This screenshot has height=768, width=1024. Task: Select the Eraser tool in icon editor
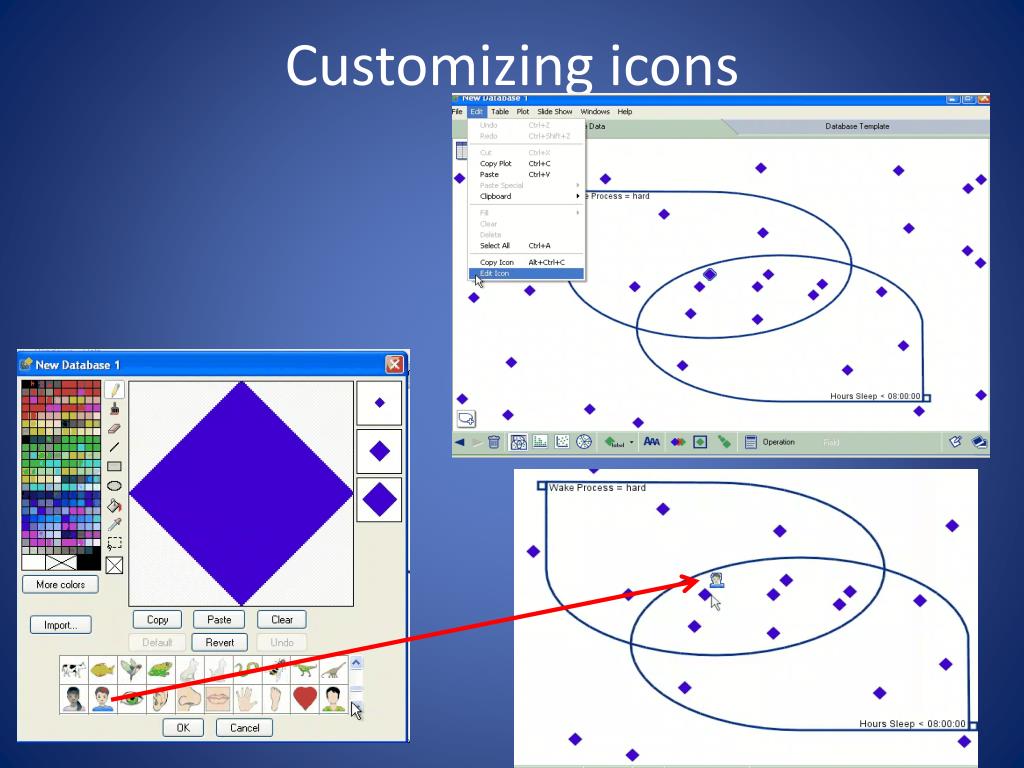114,428
